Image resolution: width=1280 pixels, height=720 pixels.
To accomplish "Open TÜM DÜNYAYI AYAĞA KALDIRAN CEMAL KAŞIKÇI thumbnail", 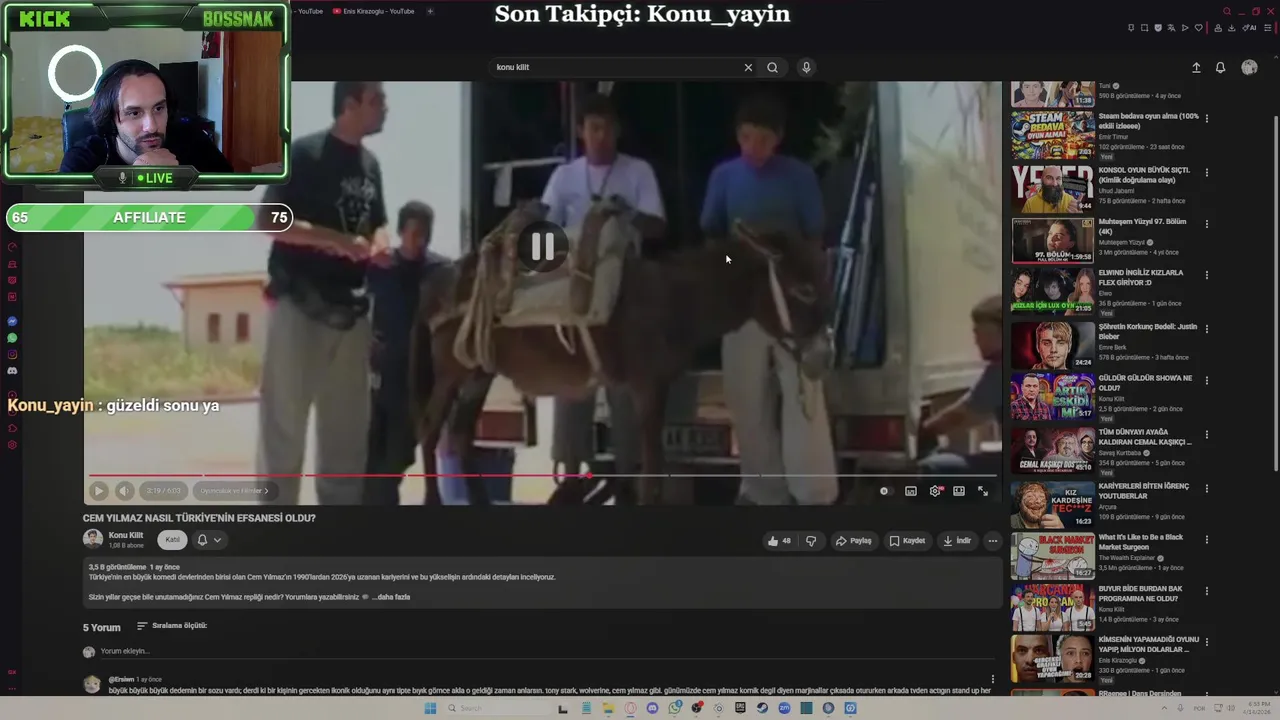I will pyautogui.click(x=1053, y=451).
